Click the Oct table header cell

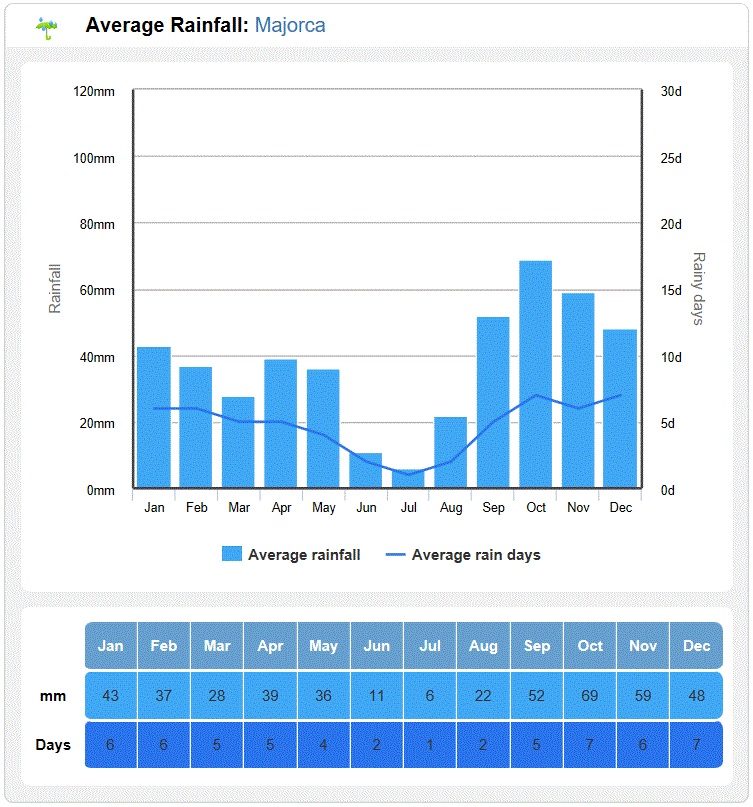tap(590, 645)
